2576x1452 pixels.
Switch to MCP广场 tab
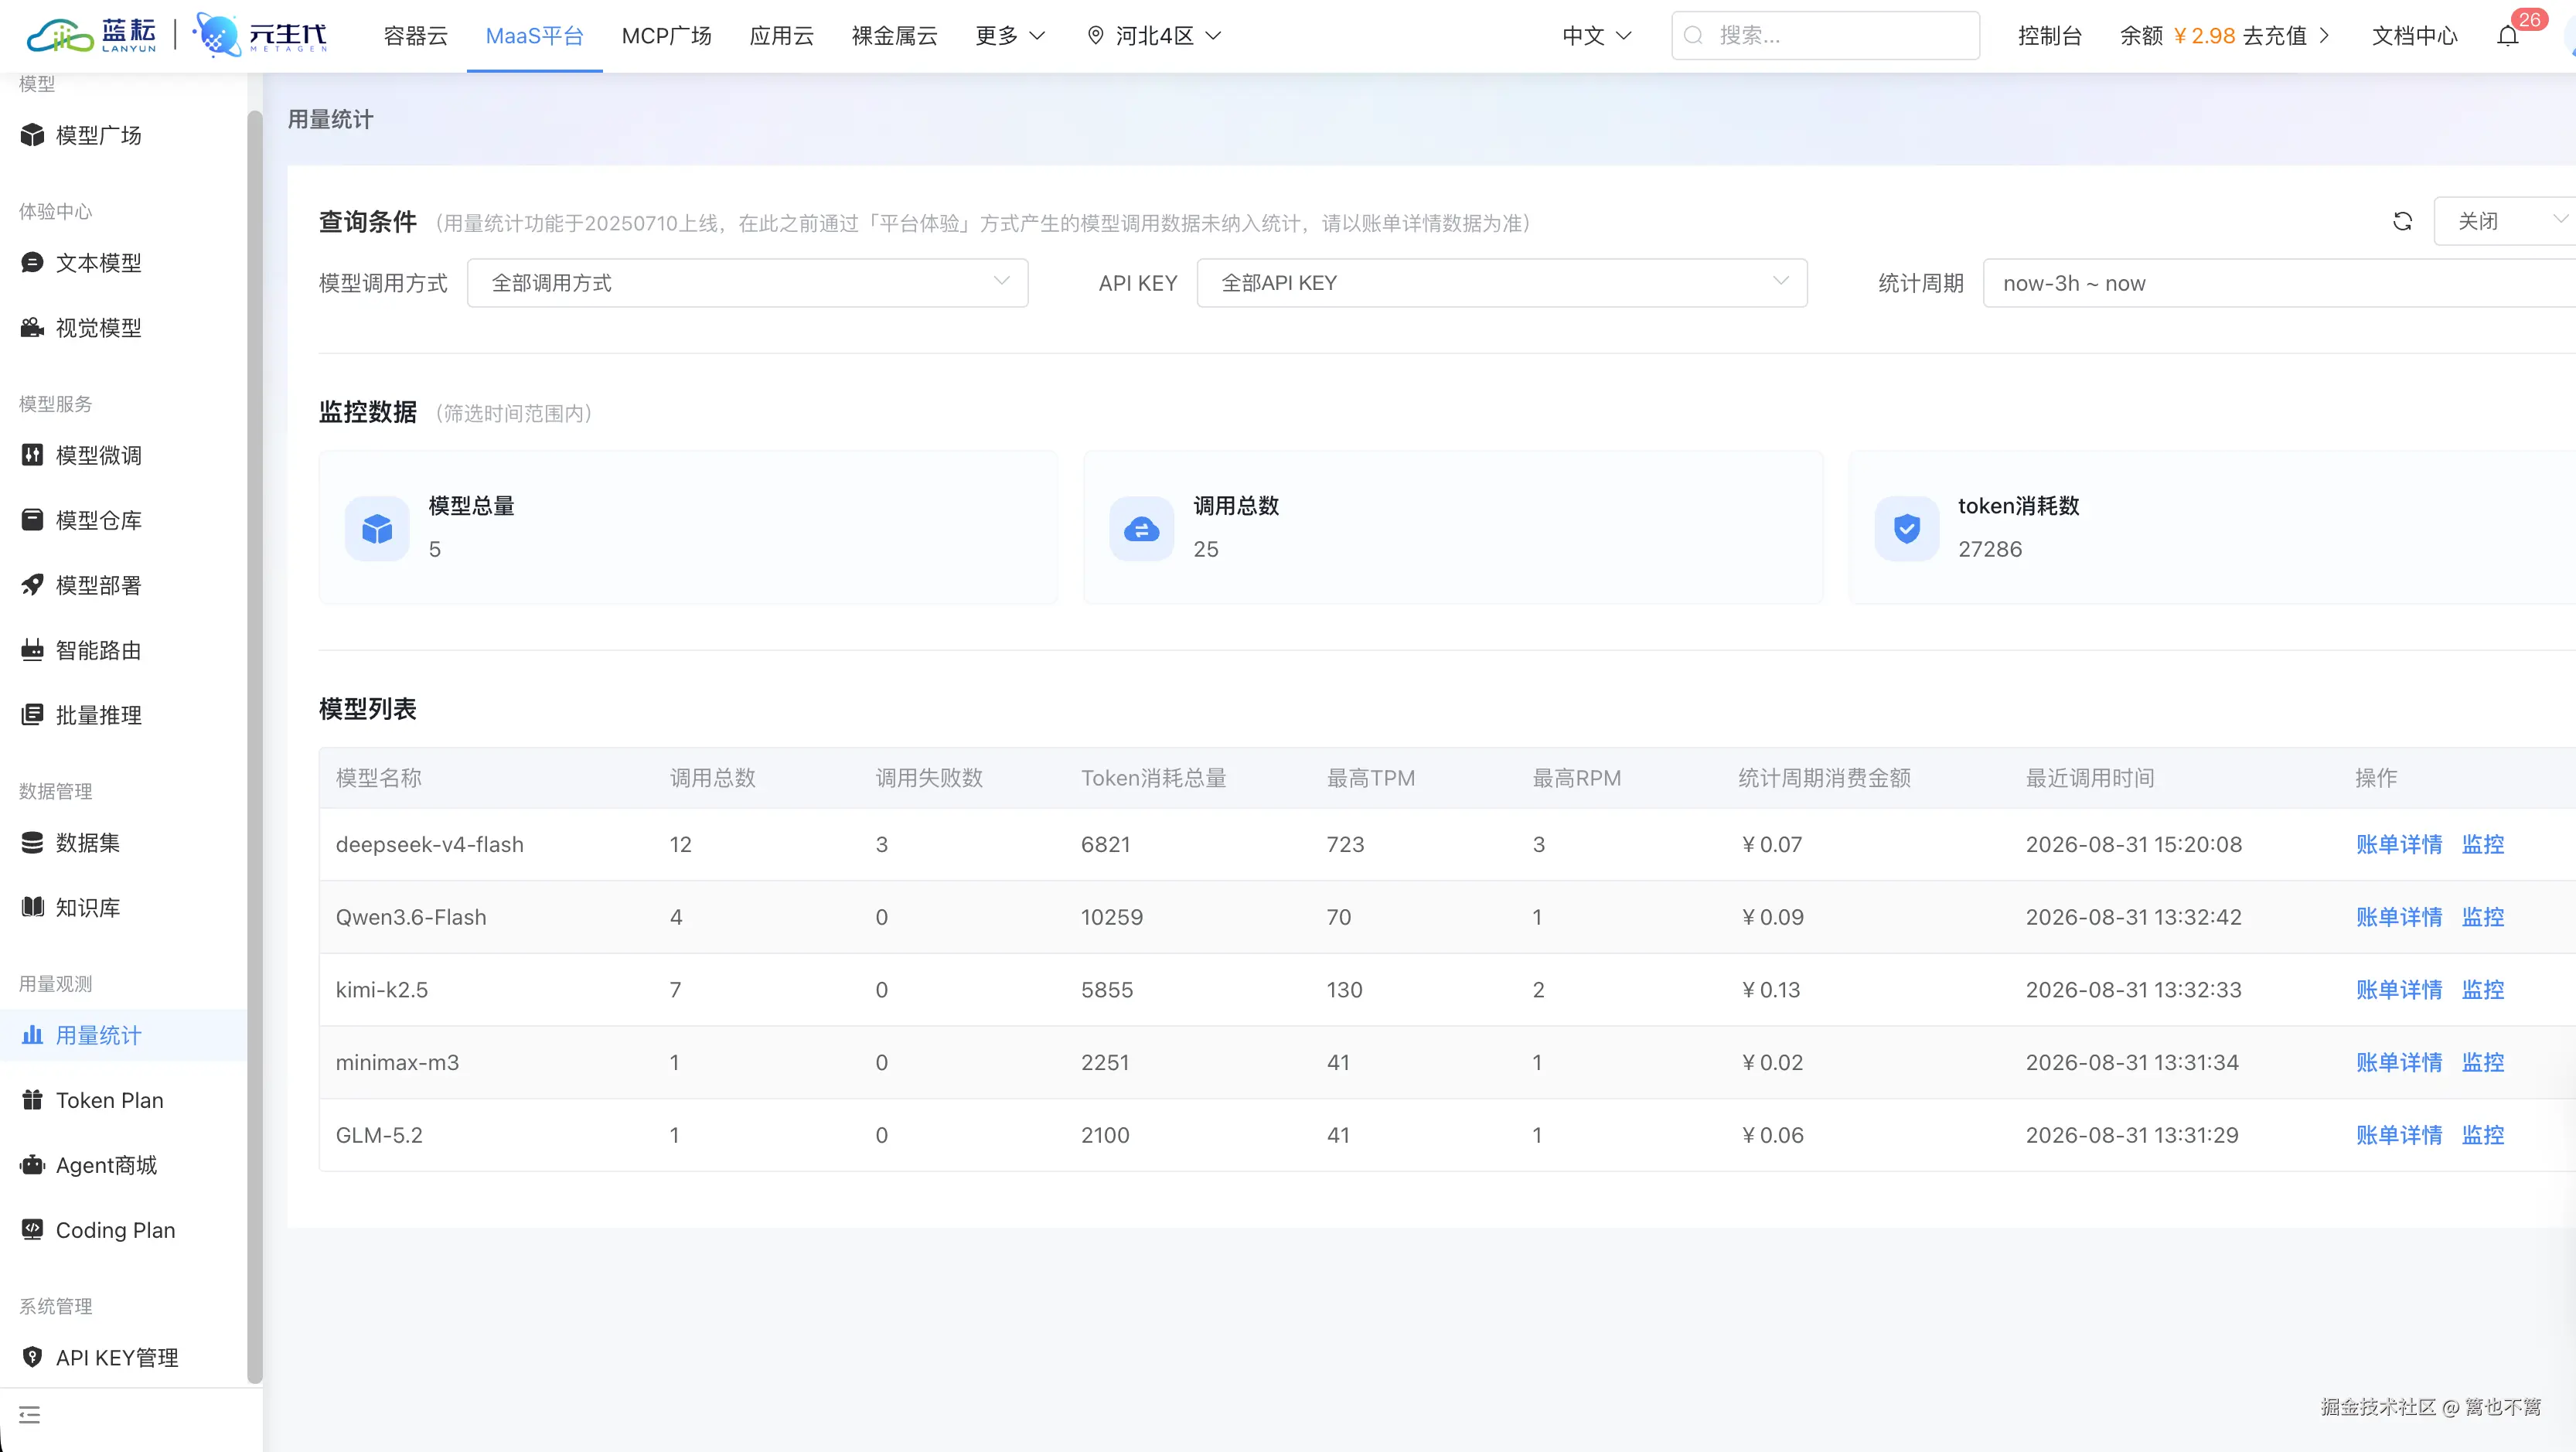pyautogui.click(x=666, y=36)
